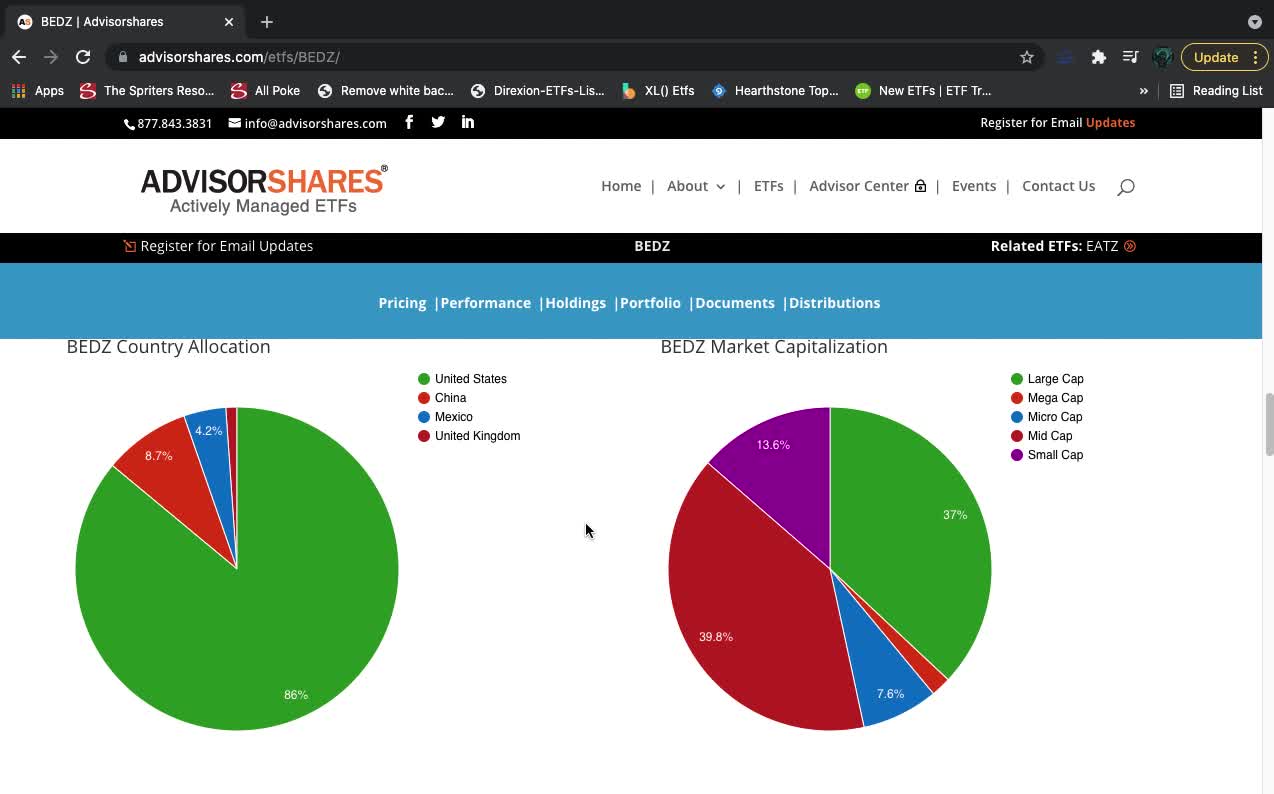Click the Large Cap legend entry
Screen dimensions: 1274x794
click(x=1047, y=379)
